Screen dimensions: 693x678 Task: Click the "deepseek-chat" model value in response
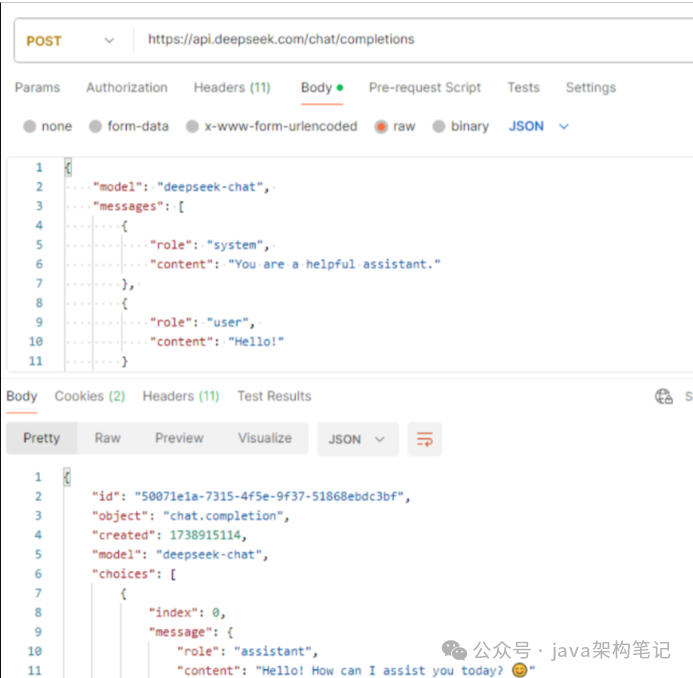coord(209,555)
